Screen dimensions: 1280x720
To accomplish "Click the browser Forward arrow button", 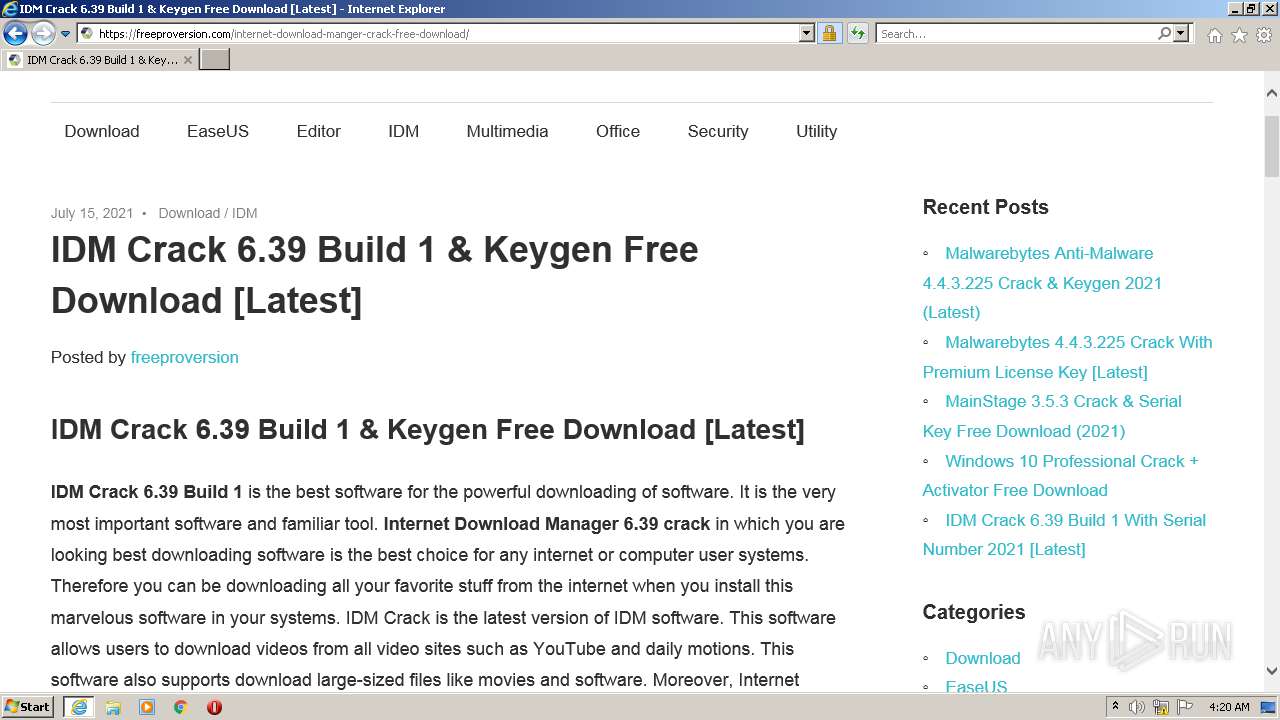I will (x=42, y=34).
